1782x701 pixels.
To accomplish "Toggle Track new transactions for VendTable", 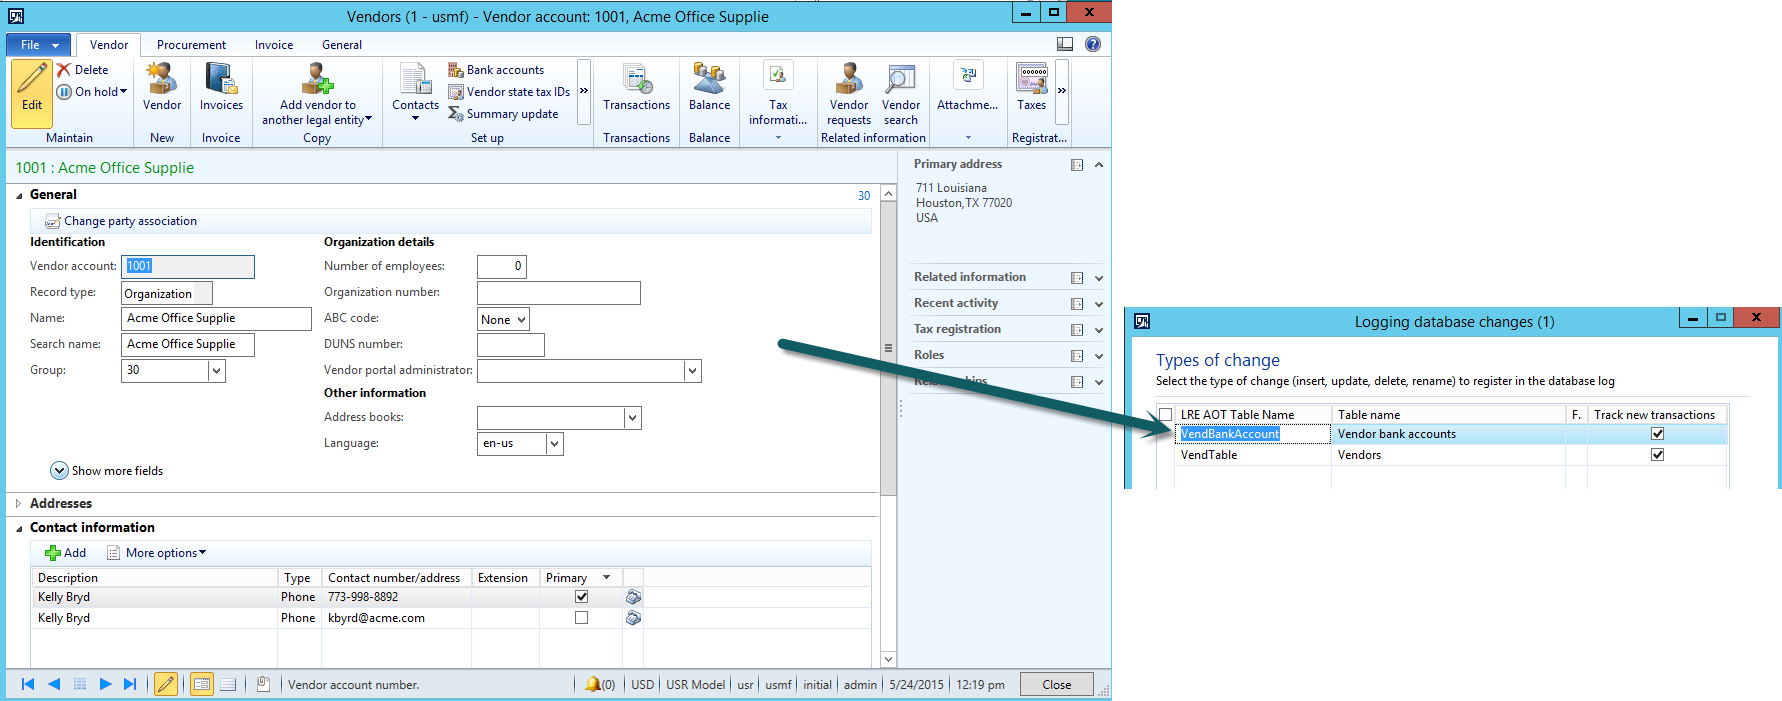I will pos(1657,455).
